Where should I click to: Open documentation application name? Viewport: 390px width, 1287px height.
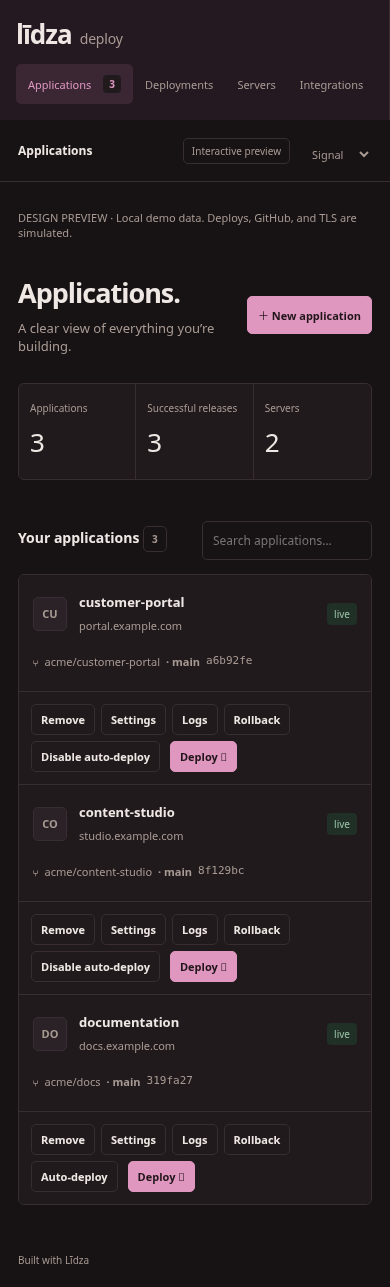tap(129, 1022)
